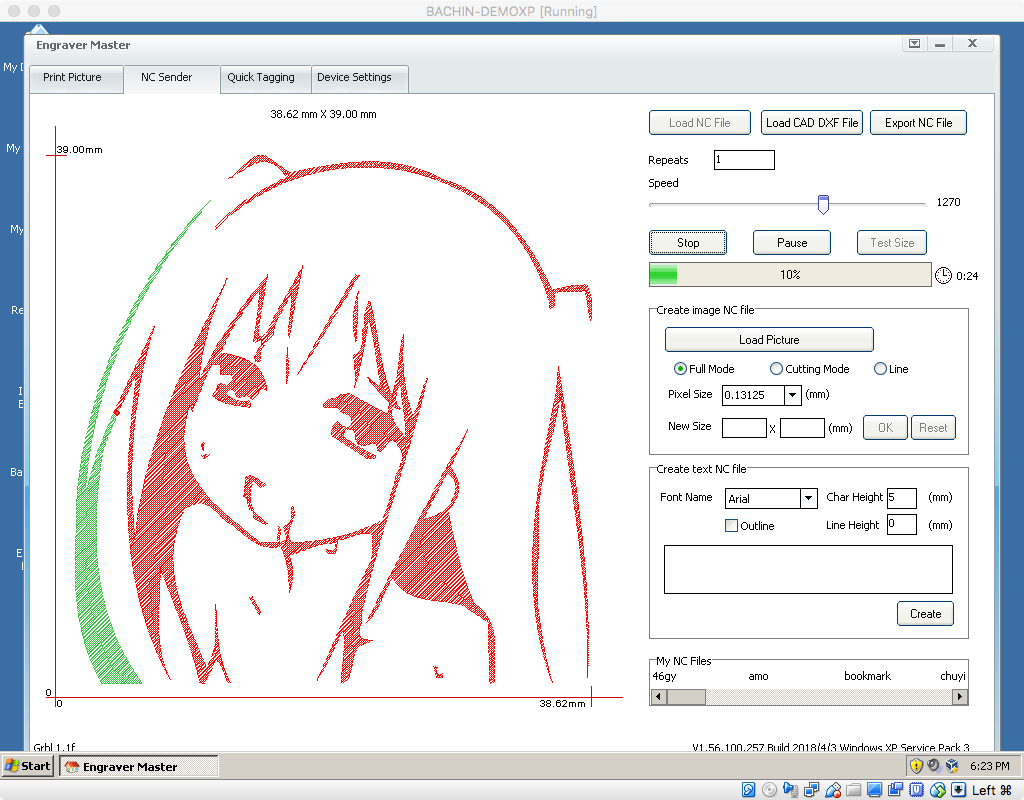Open the window menu icon in title bar
Image resolution: width=1024 pixels, height=800 pixels.
[914, 44]
